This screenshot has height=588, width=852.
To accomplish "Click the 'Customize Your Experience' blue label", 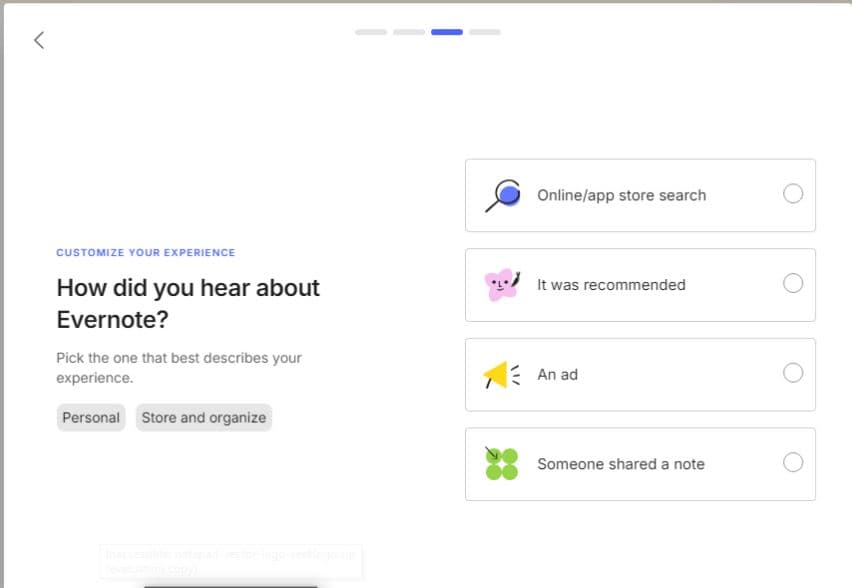I will click(x=146, y=253).
